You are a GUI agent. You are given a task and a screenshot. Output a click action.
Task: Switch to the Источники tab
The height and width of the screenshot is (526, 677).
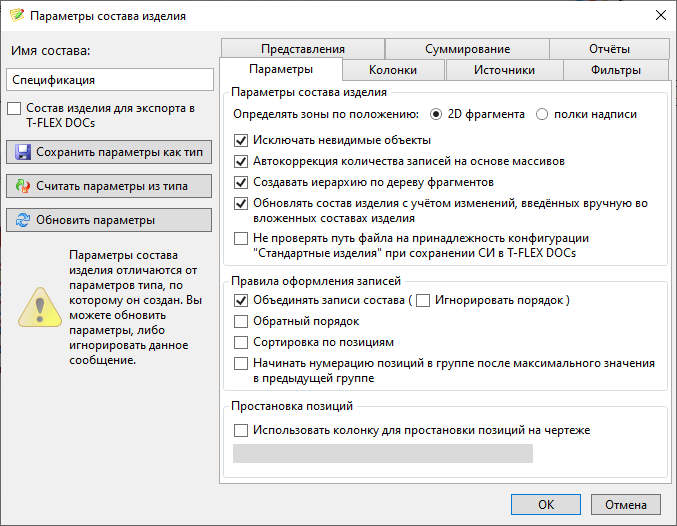(504, 70)
